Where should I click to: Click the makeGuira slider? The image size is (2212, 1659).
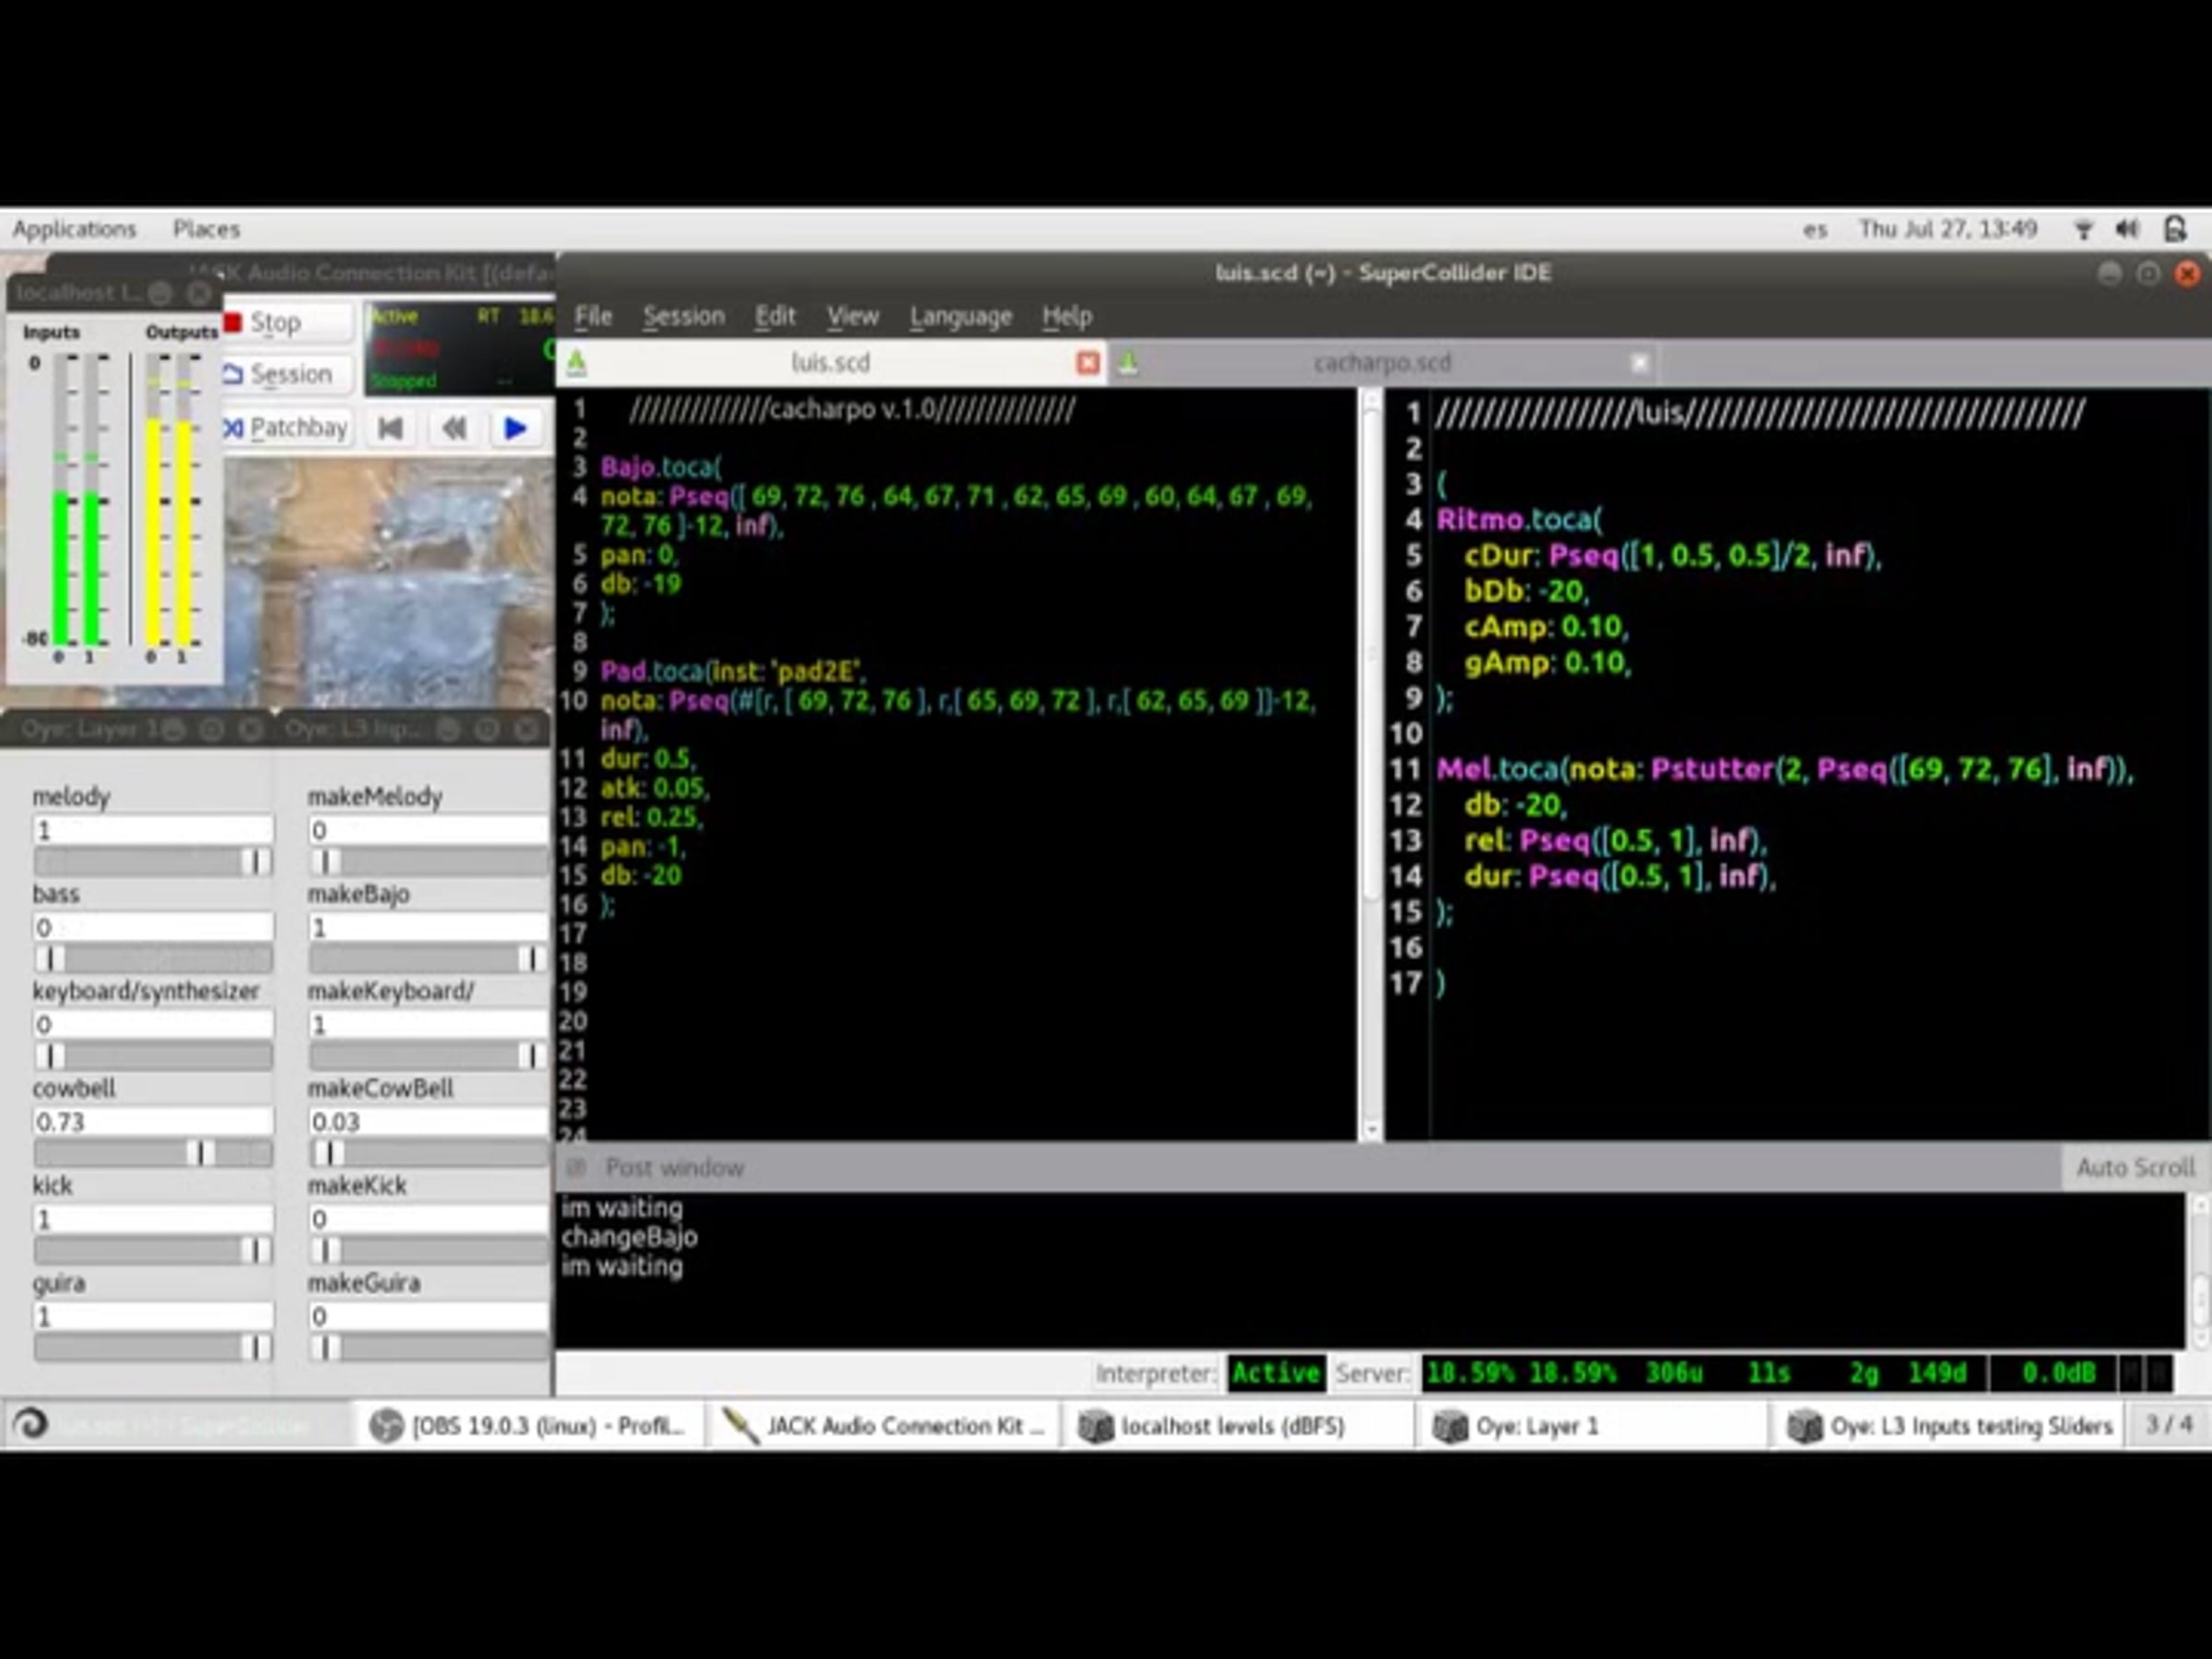click(x=429, y=1348)
